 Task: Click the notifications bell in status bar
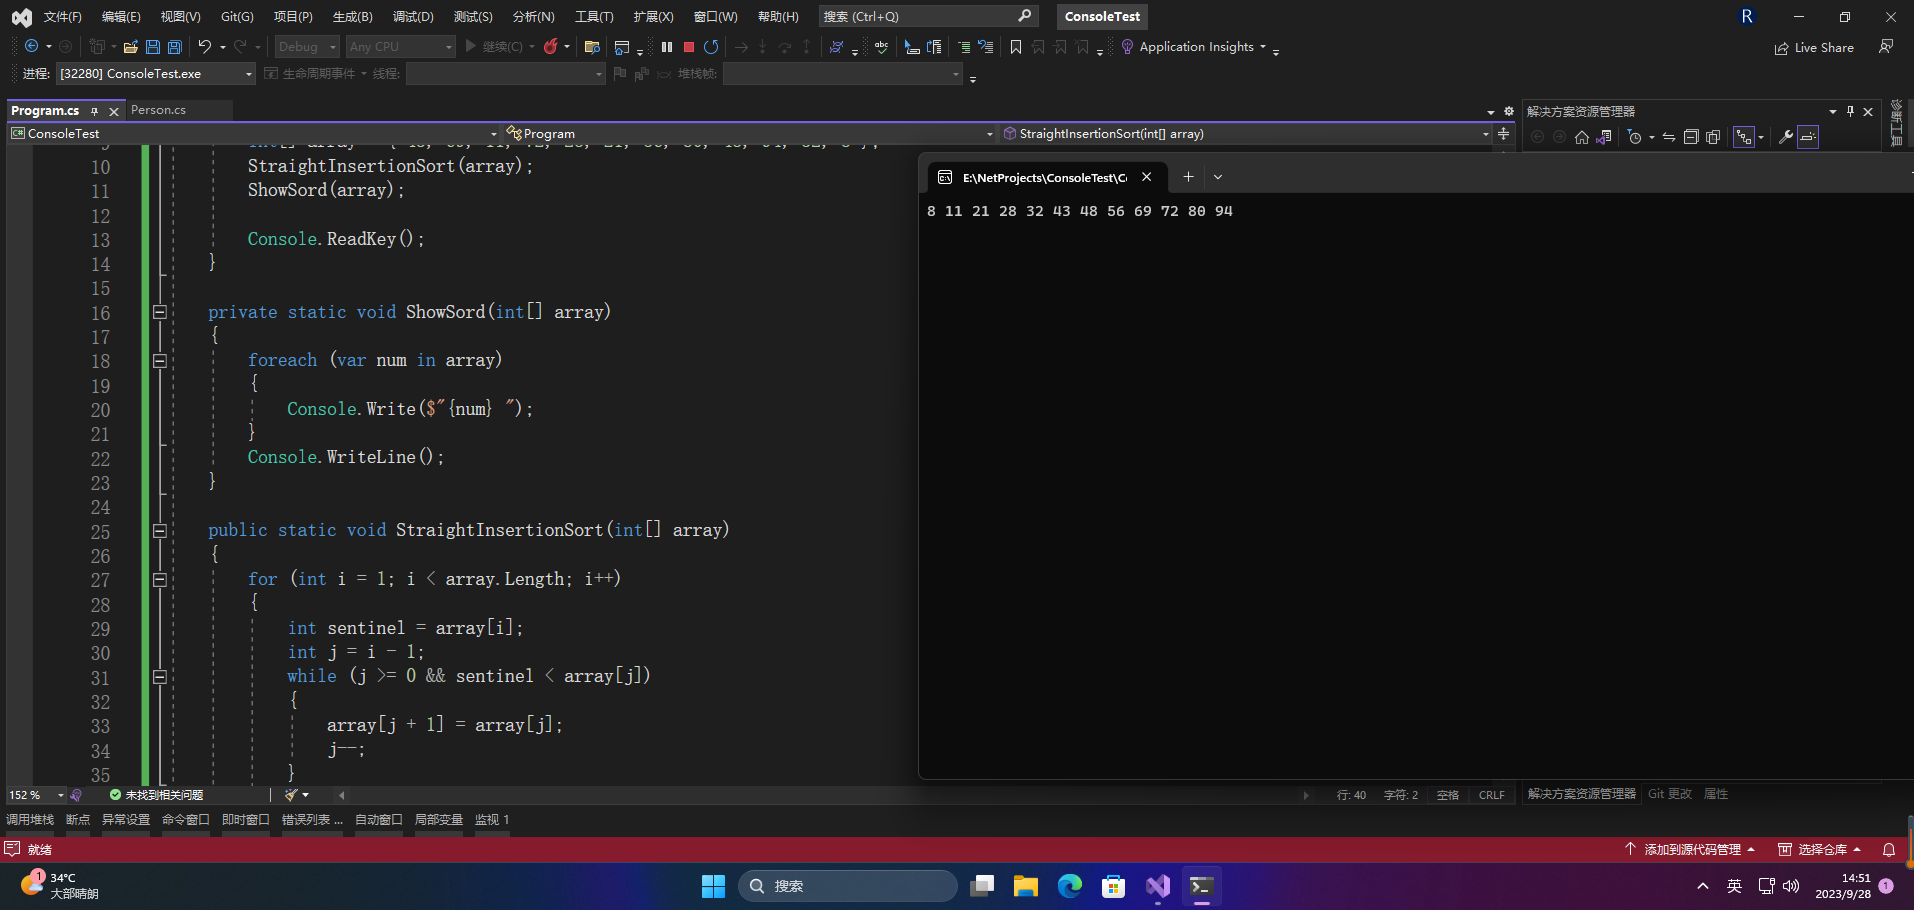1889,850
